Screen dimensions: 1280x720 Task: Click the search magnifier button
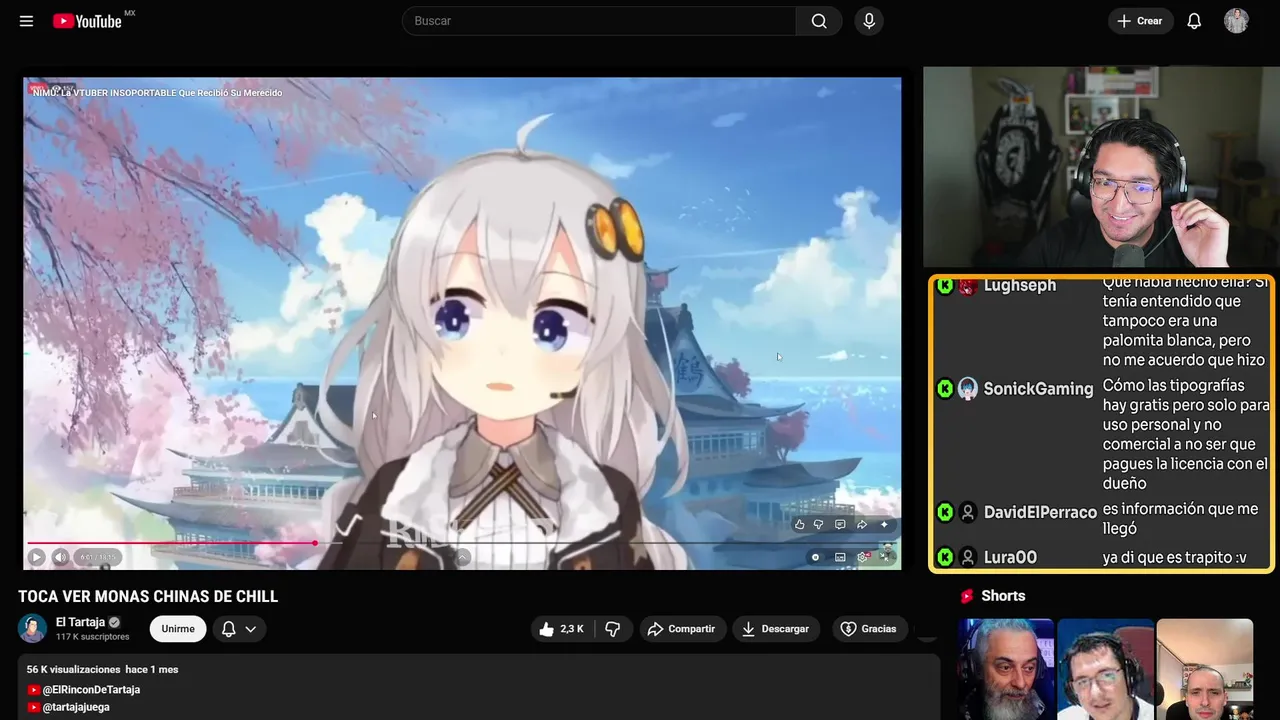tap(819, 21)
